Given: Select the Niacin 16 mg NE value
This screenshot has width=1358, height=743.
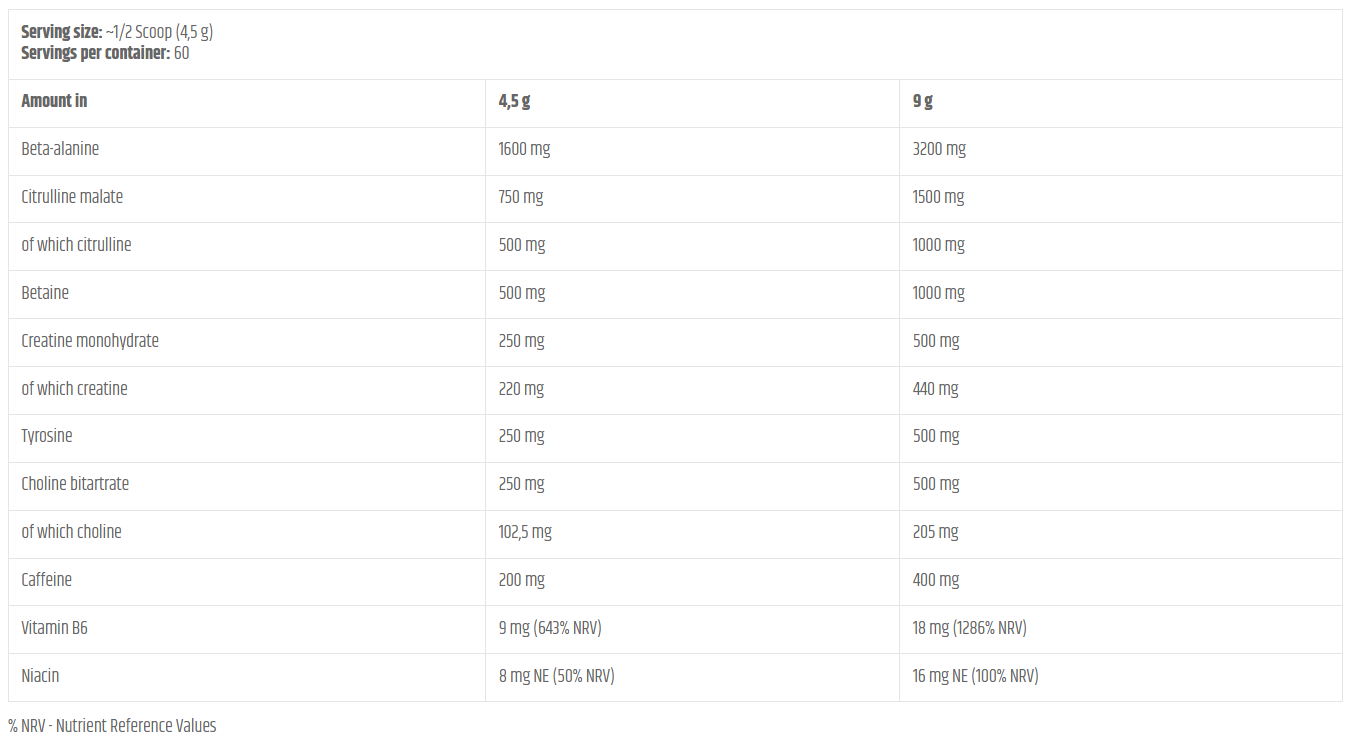Looking at the screenshot, I should [975, 676].
